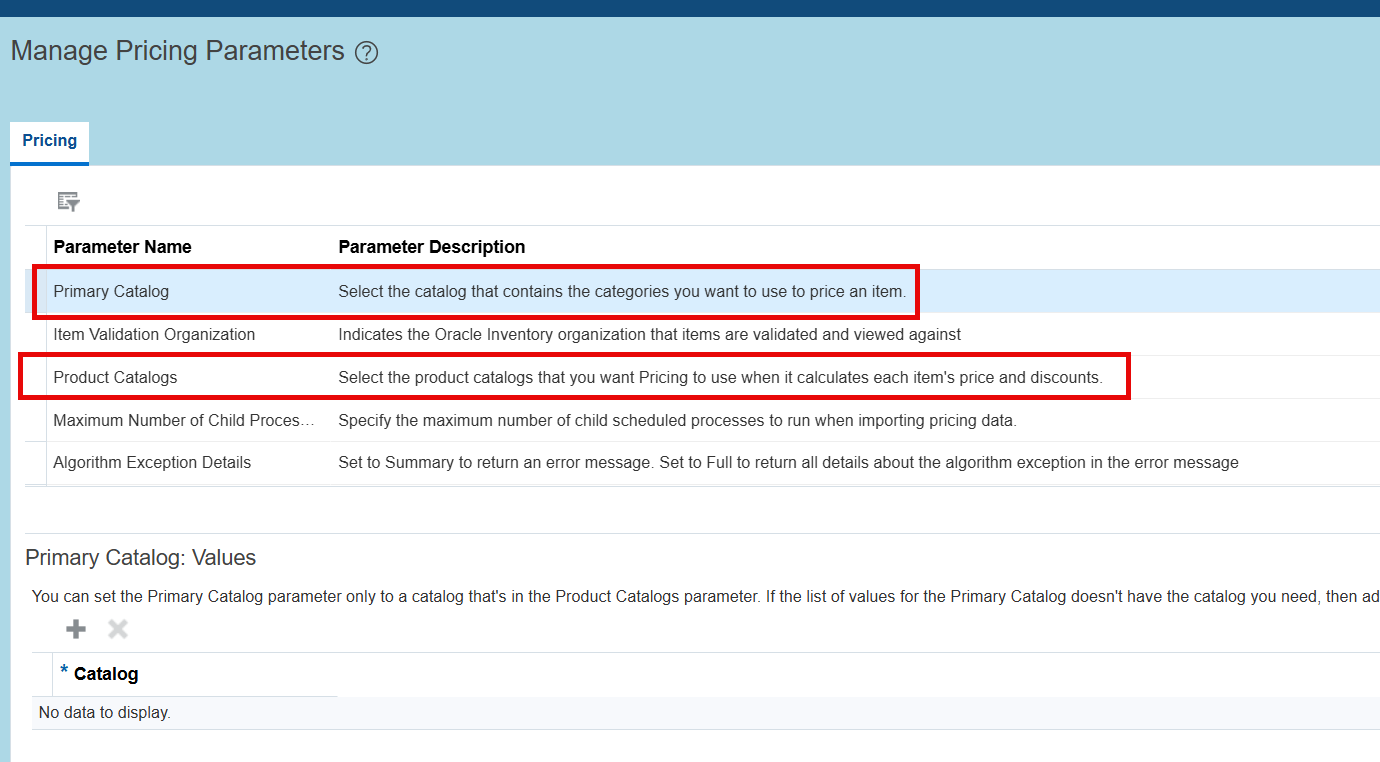
Task: Click the Primary Catalog description text
Action: tap(622, 292)
